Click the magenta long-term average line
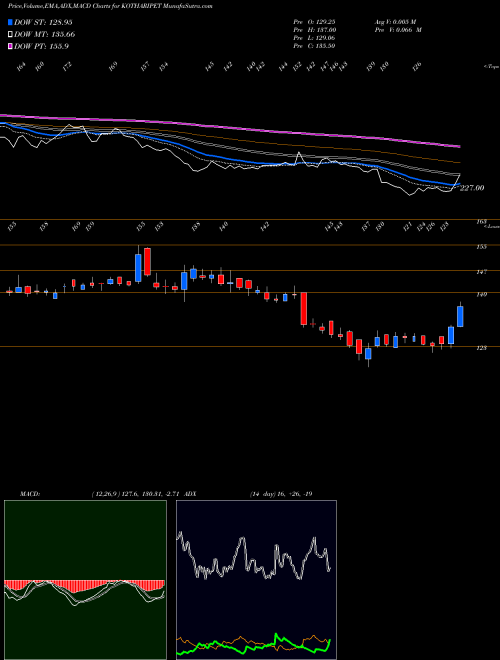 click(230, 127)
